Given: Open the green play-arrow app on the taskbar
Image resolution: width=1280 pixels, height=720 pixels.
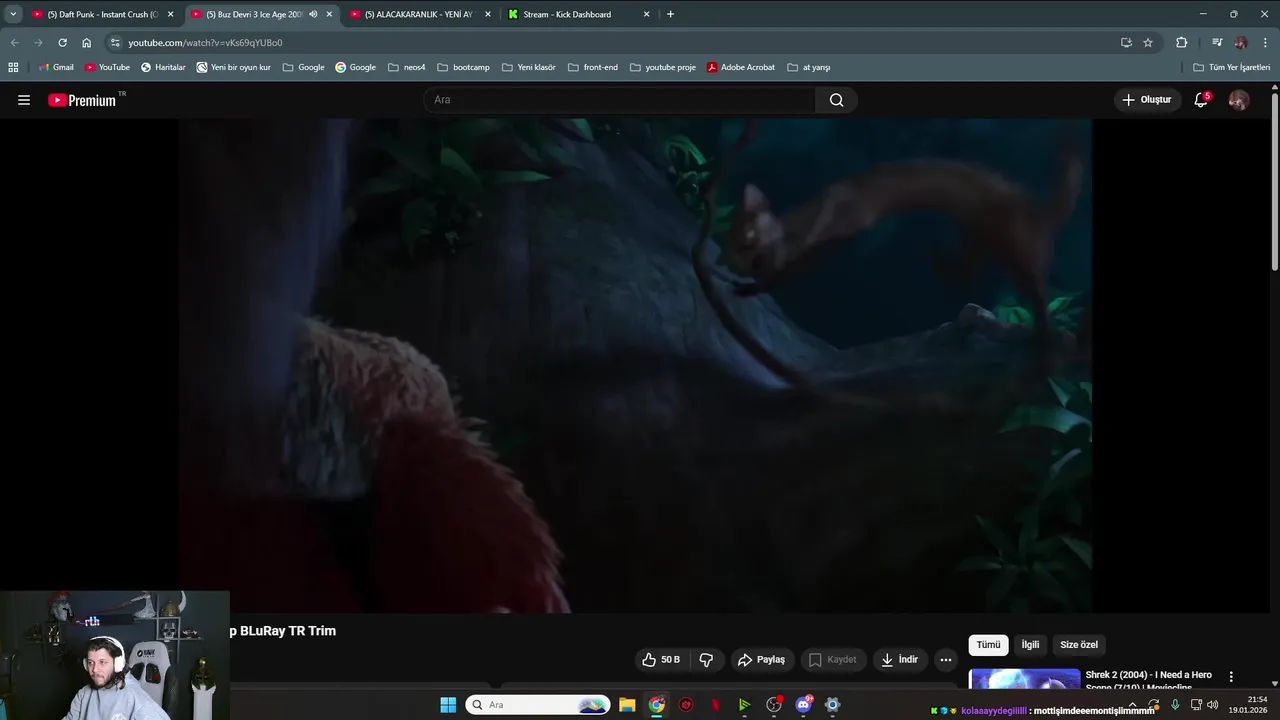Looking at the screenshot, I should click(x=744, y=705).
